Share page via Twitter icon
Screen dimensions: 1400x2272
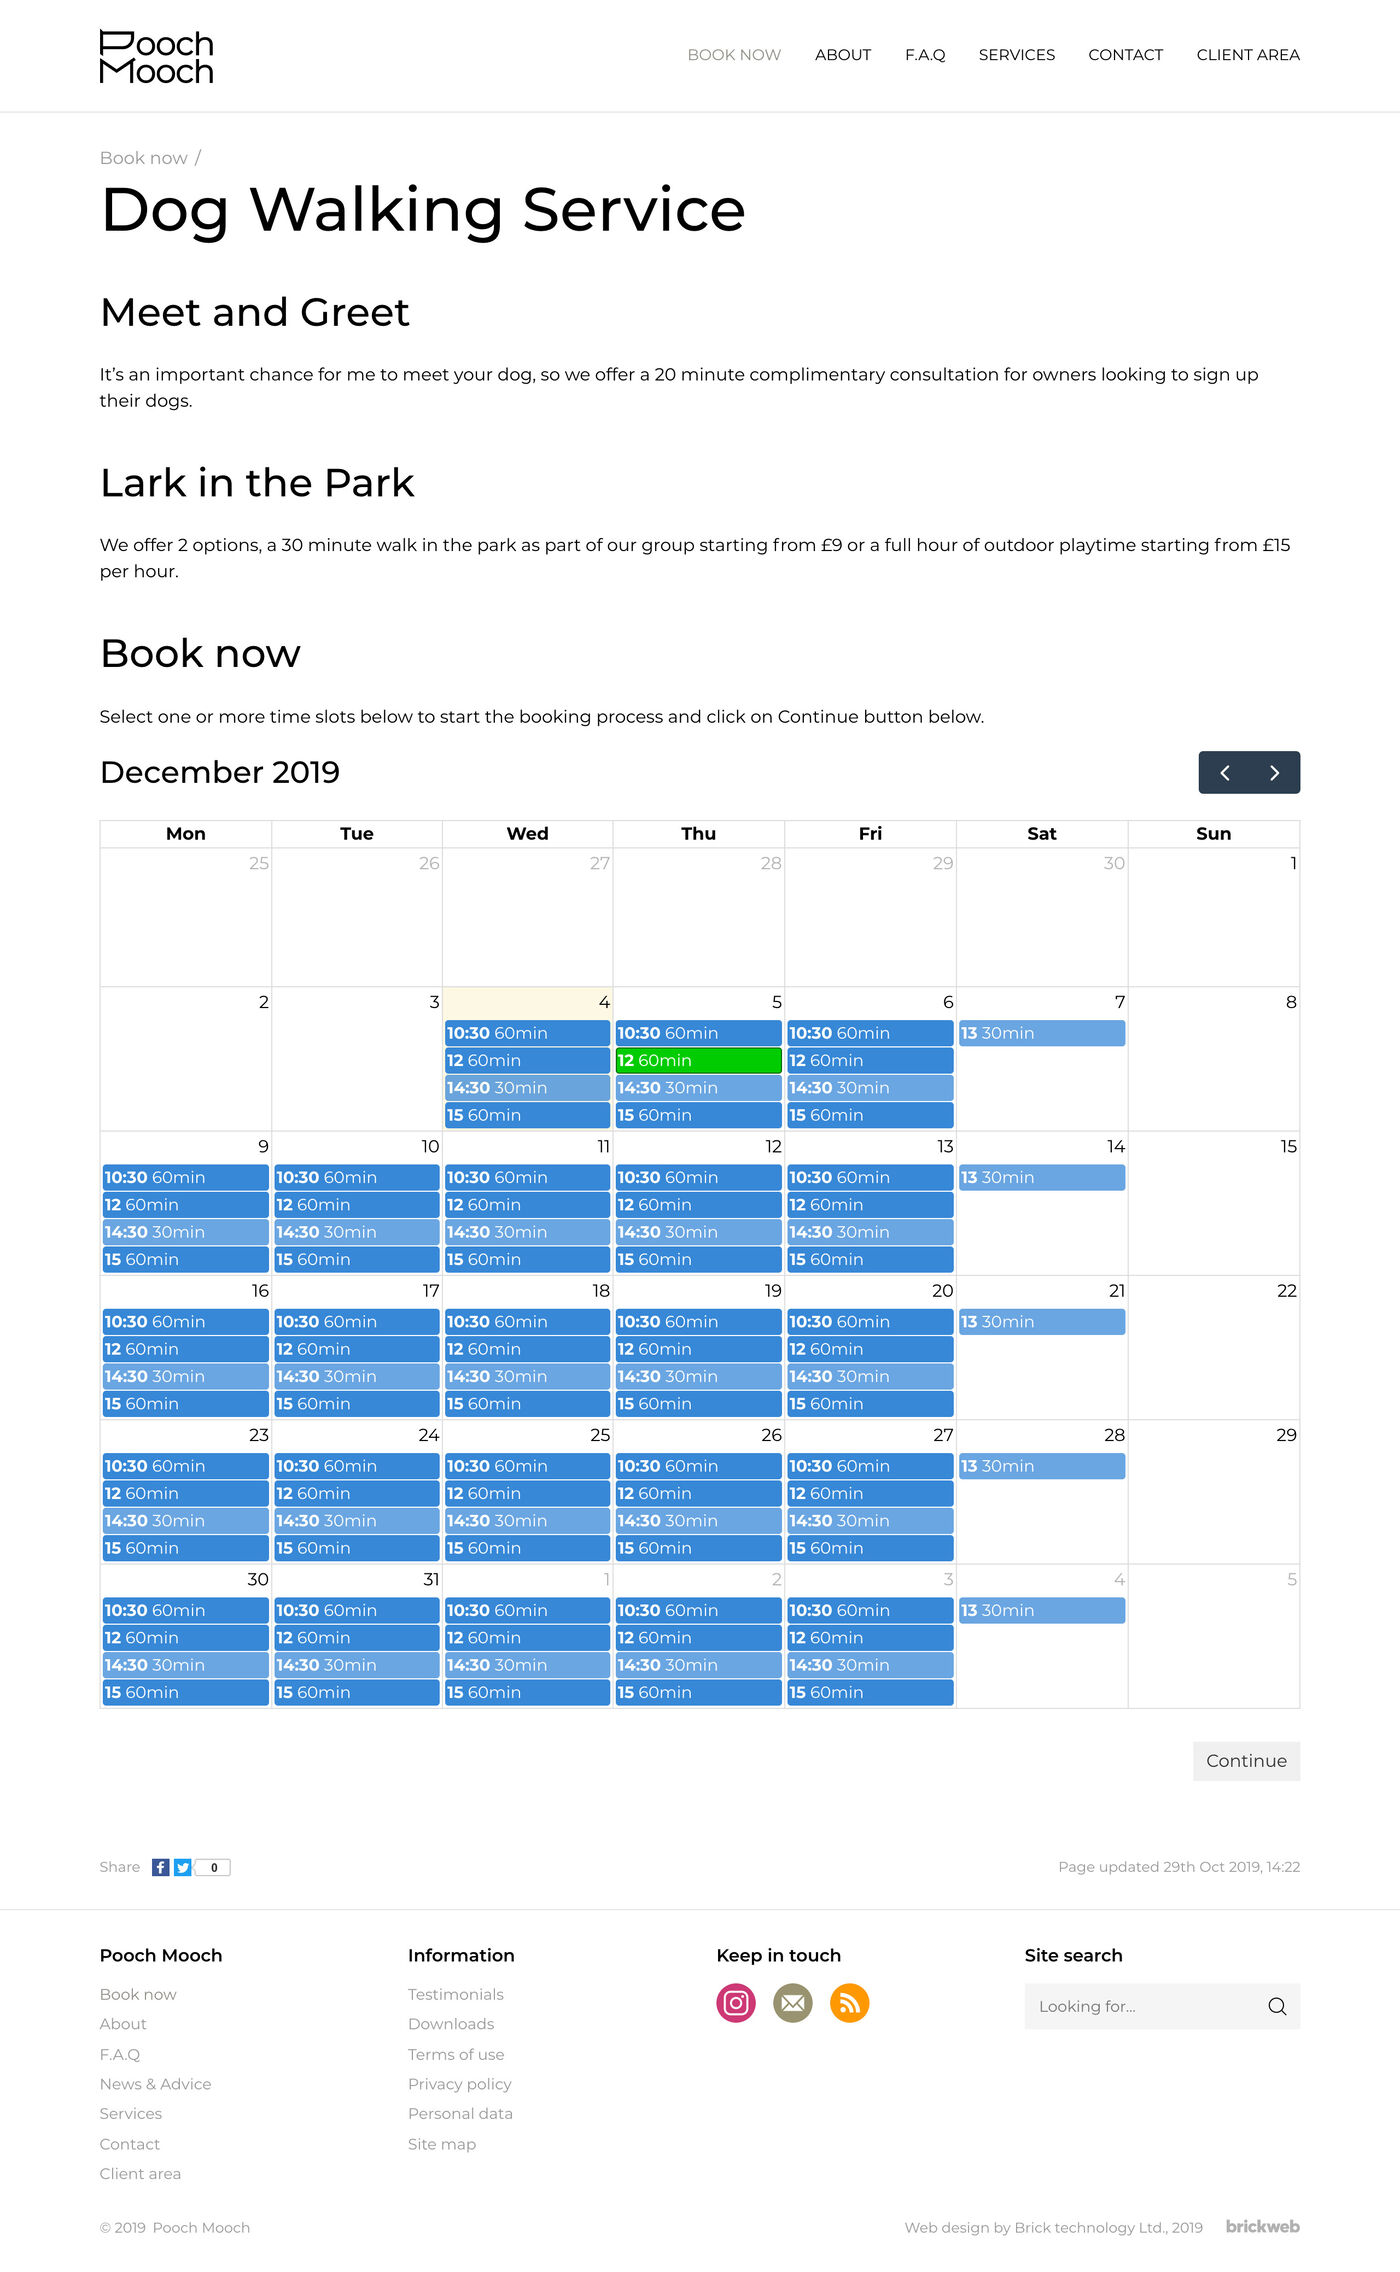(183, 1867)
